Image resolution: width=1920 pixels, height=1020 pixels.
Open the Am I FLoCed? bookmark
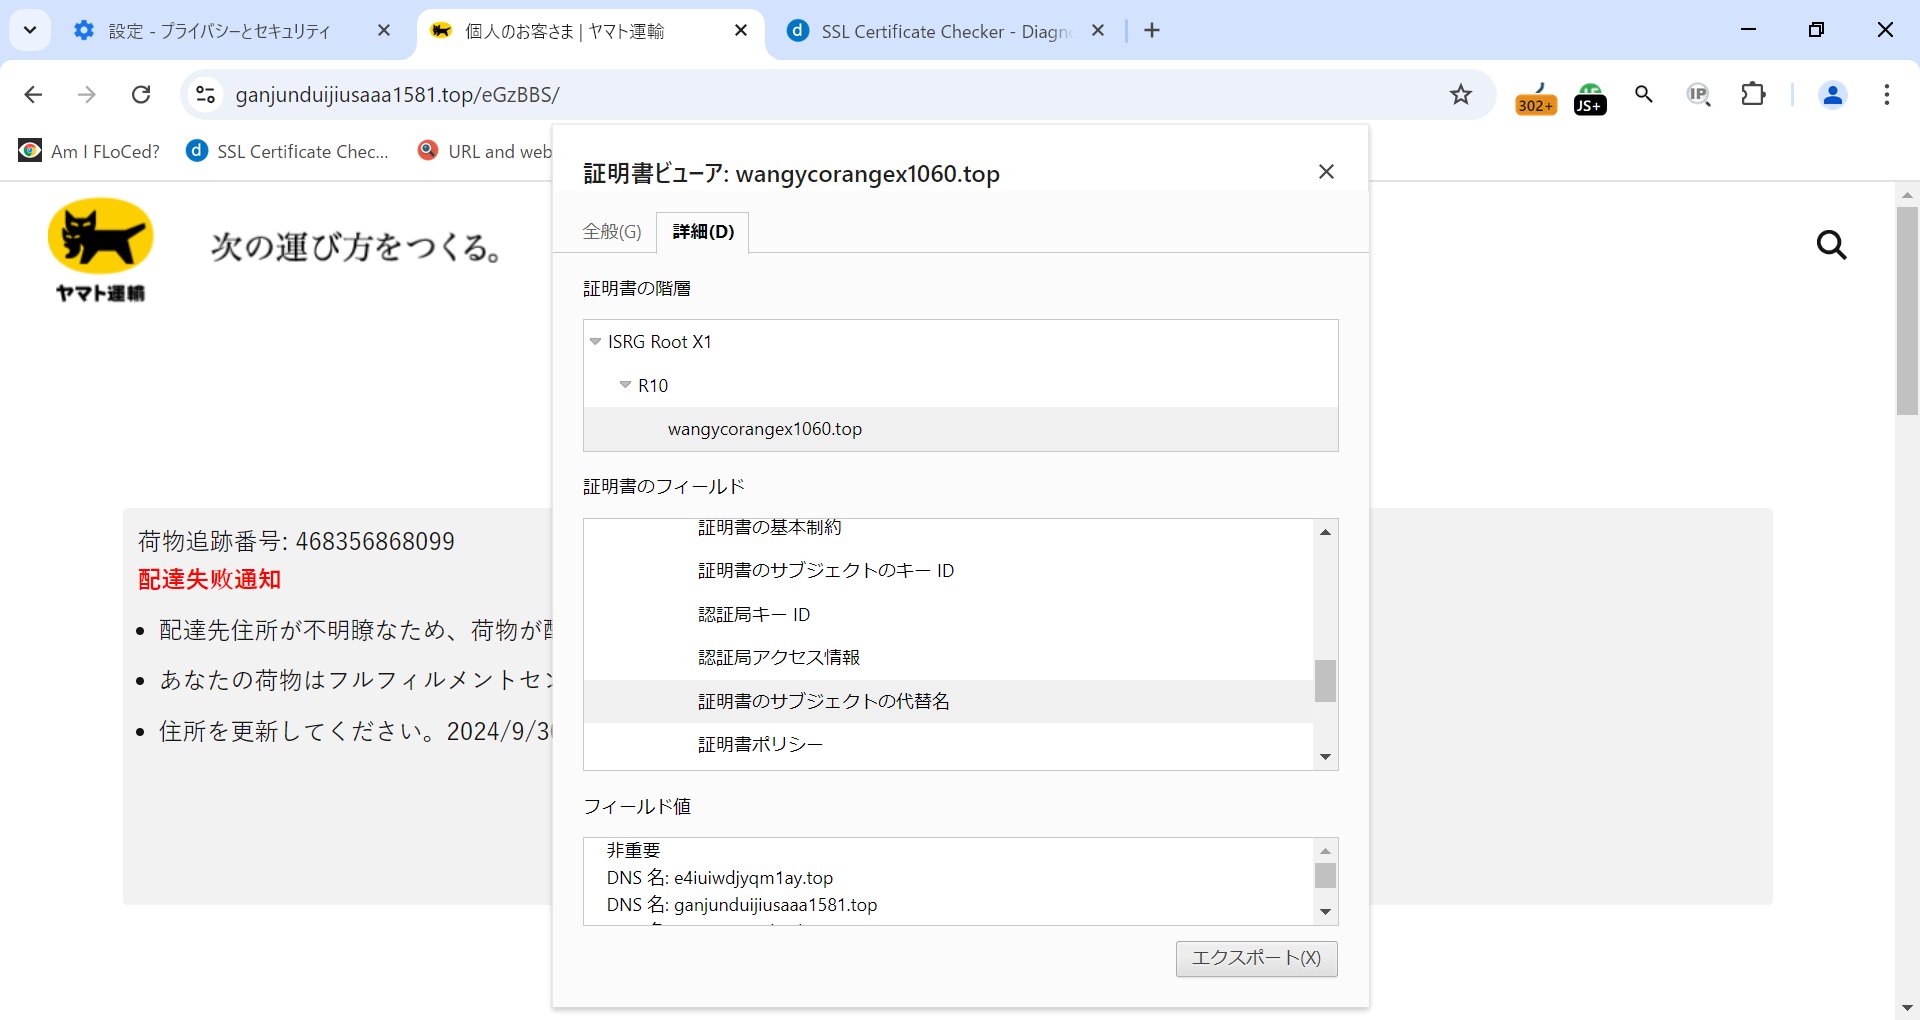89,151
